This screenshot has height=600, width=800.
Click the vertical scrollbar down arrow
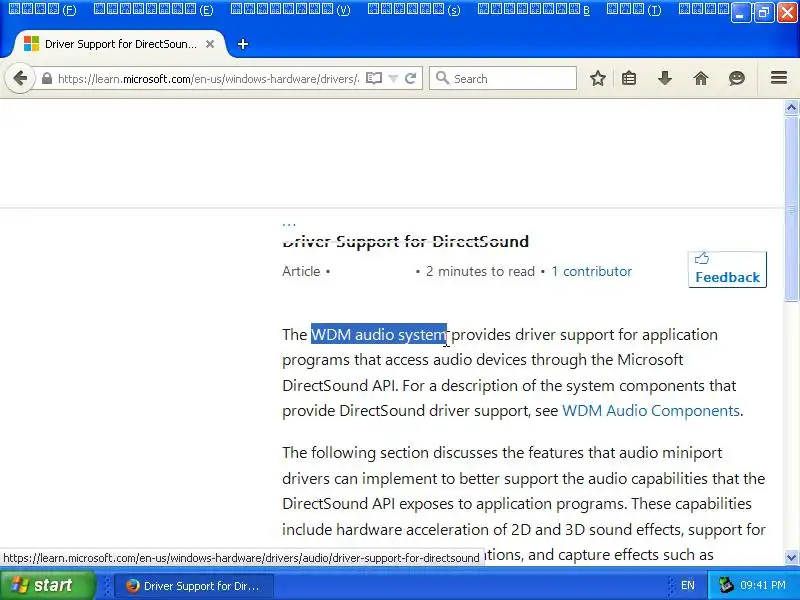click(791, 557)
